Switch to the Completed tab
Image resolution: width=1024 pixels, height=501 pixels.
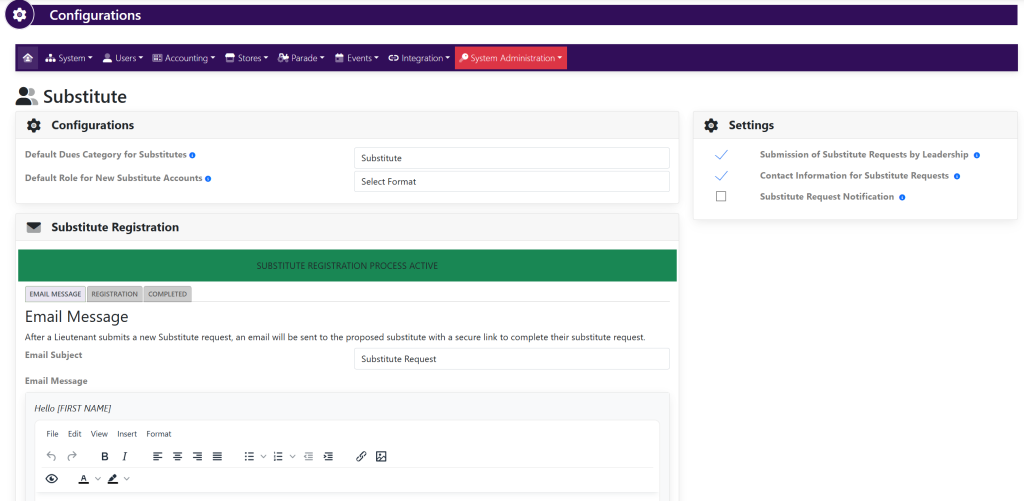(167, 294)
